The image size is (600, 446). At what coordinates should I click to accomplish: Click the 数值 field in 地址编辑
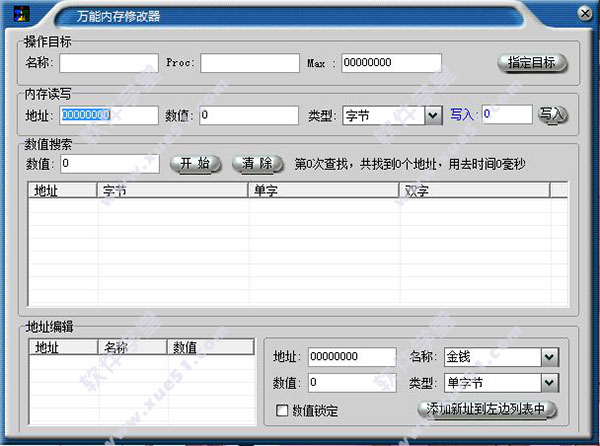tap(352, 383)
